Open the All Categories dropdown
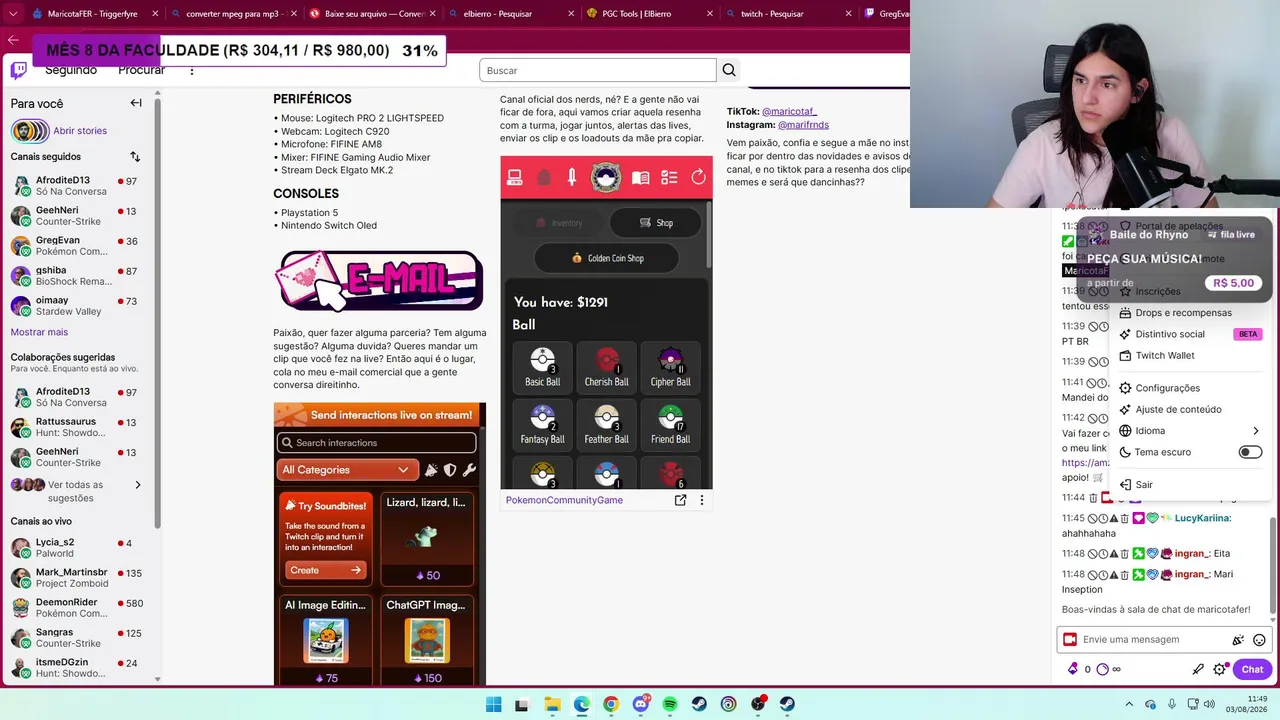 tap(347, 470)
